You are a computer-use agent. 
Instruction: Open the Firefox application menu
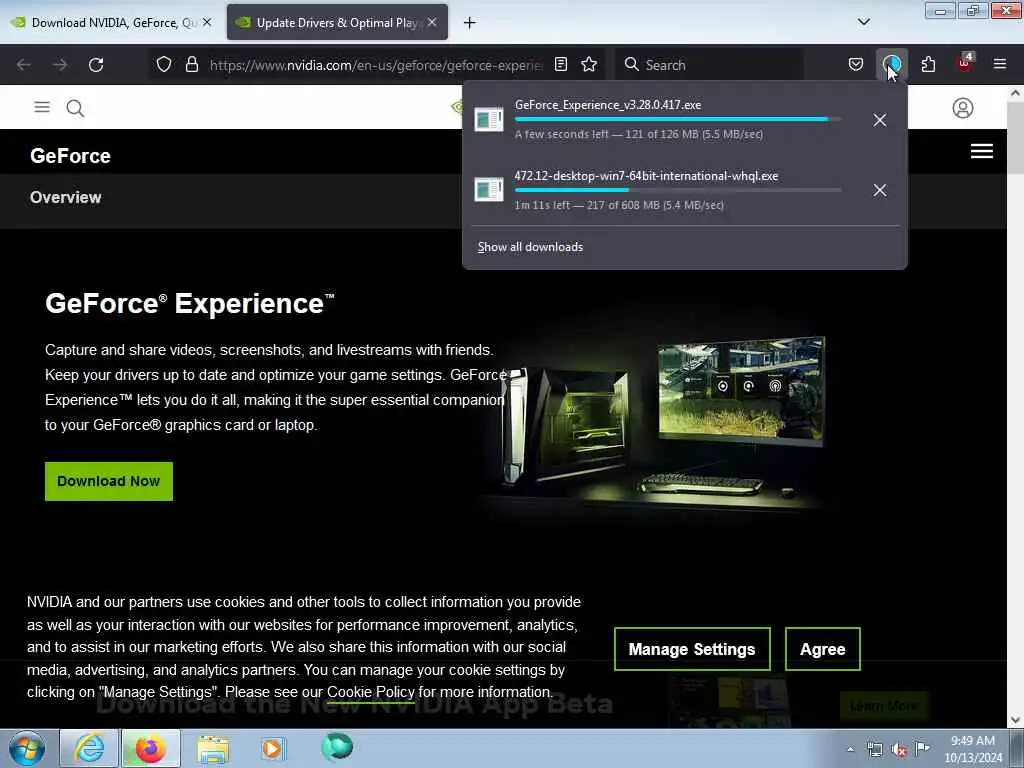1000,64
